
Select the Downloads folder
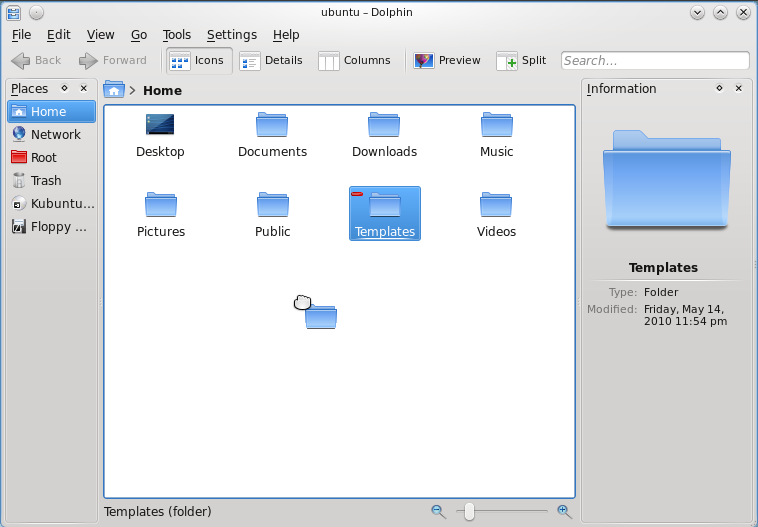[384, 135]
